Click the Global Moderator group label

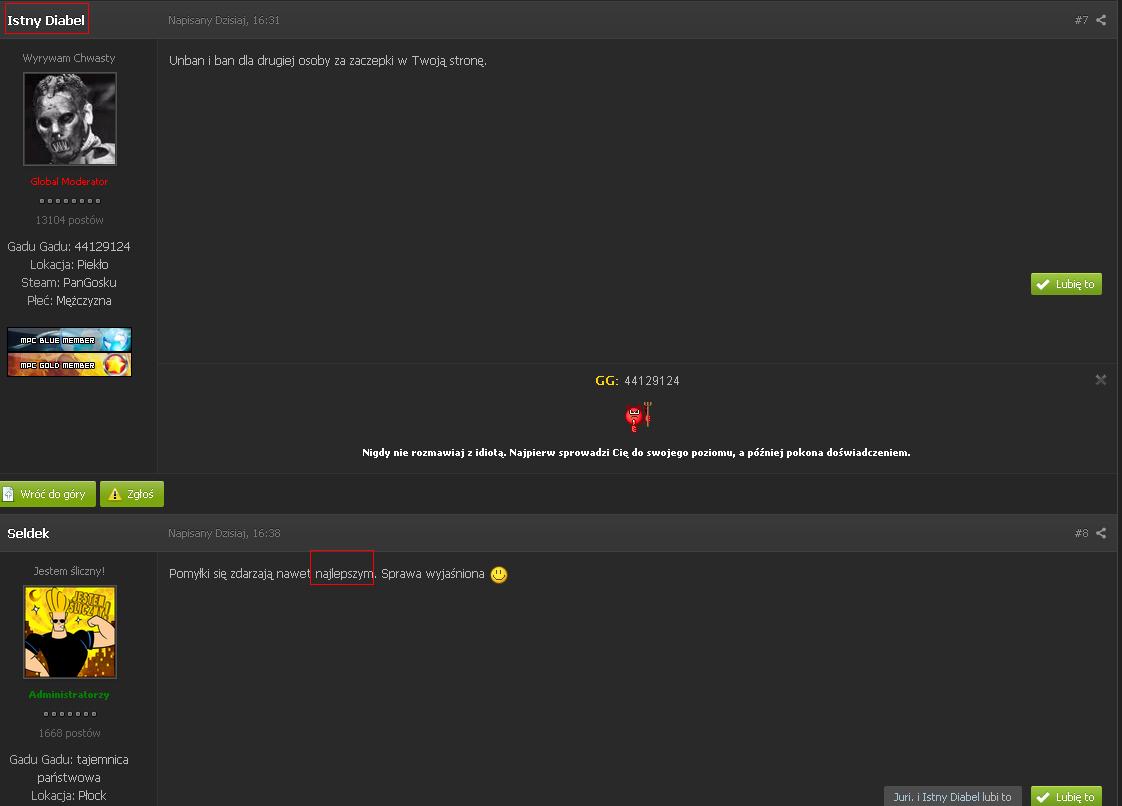click(x=69, y=182)
